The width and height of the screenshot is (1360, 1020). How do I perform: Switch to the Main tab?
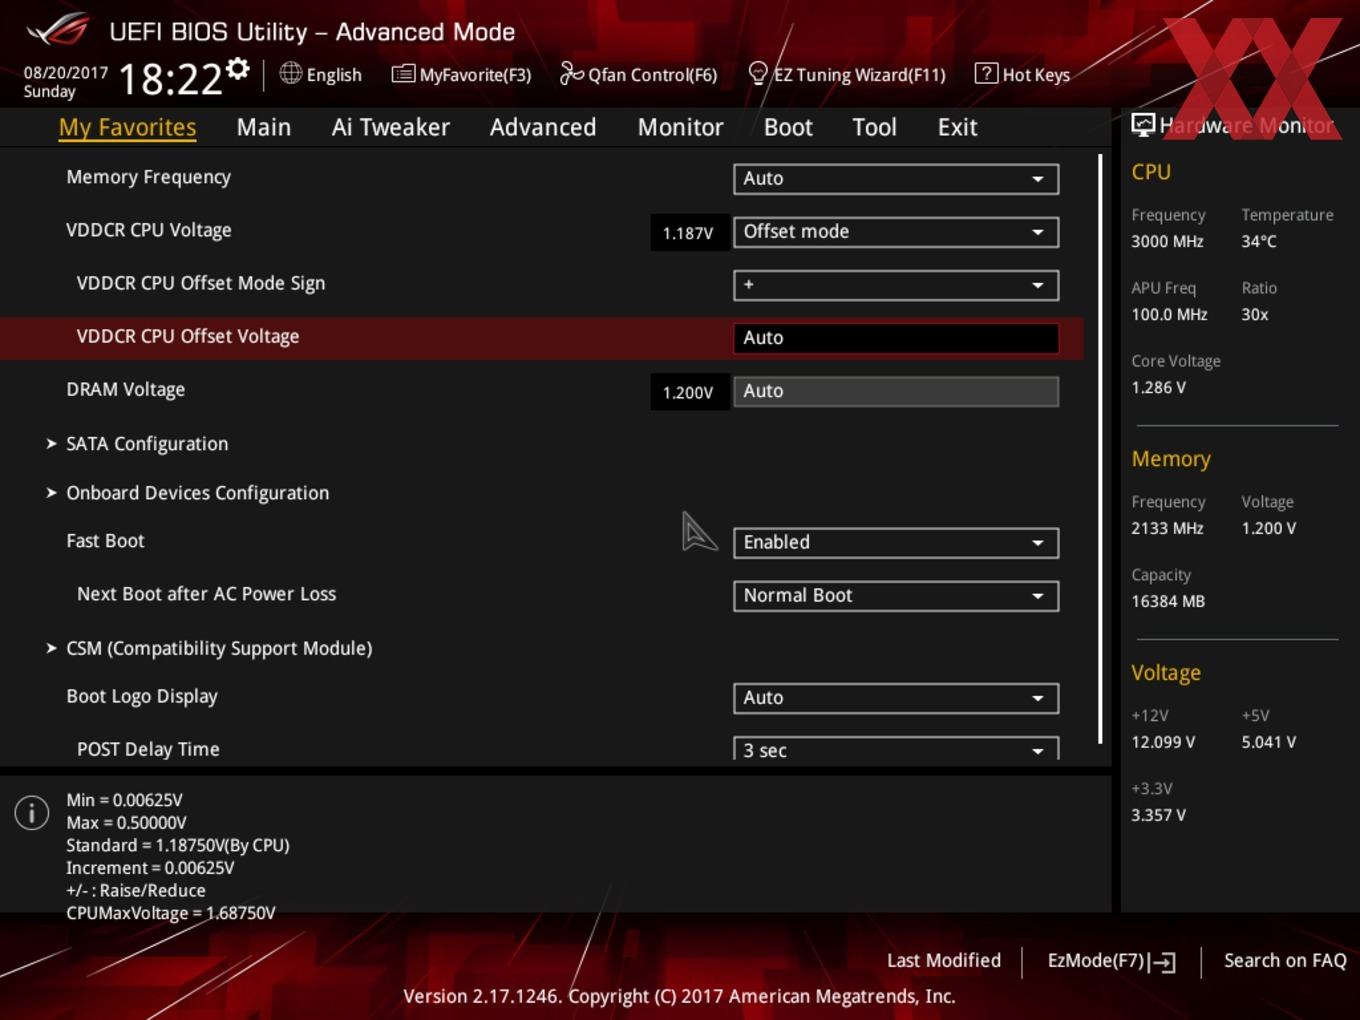coord(264,128)
